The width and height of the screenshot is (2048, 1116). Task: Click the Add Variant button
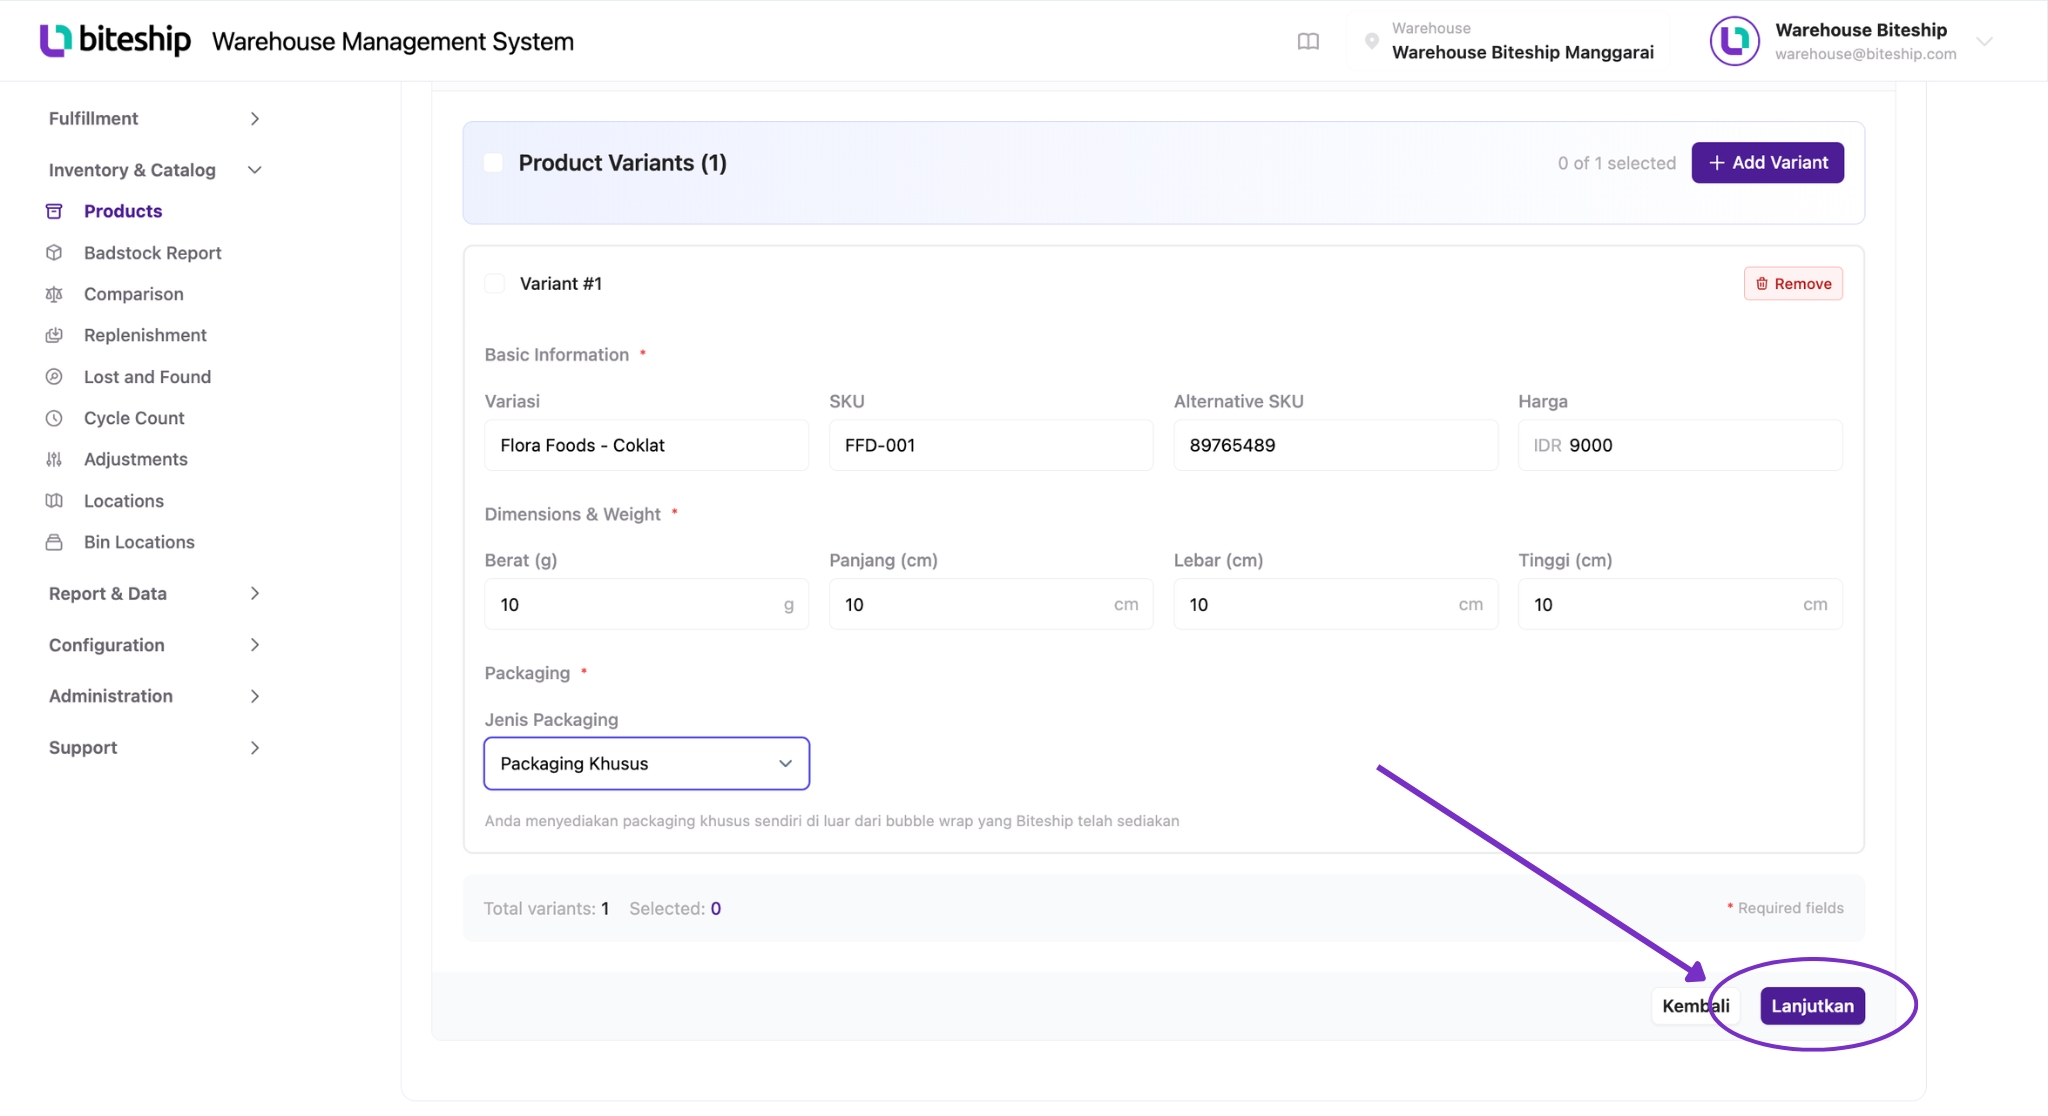click(x=1767, y=163)
